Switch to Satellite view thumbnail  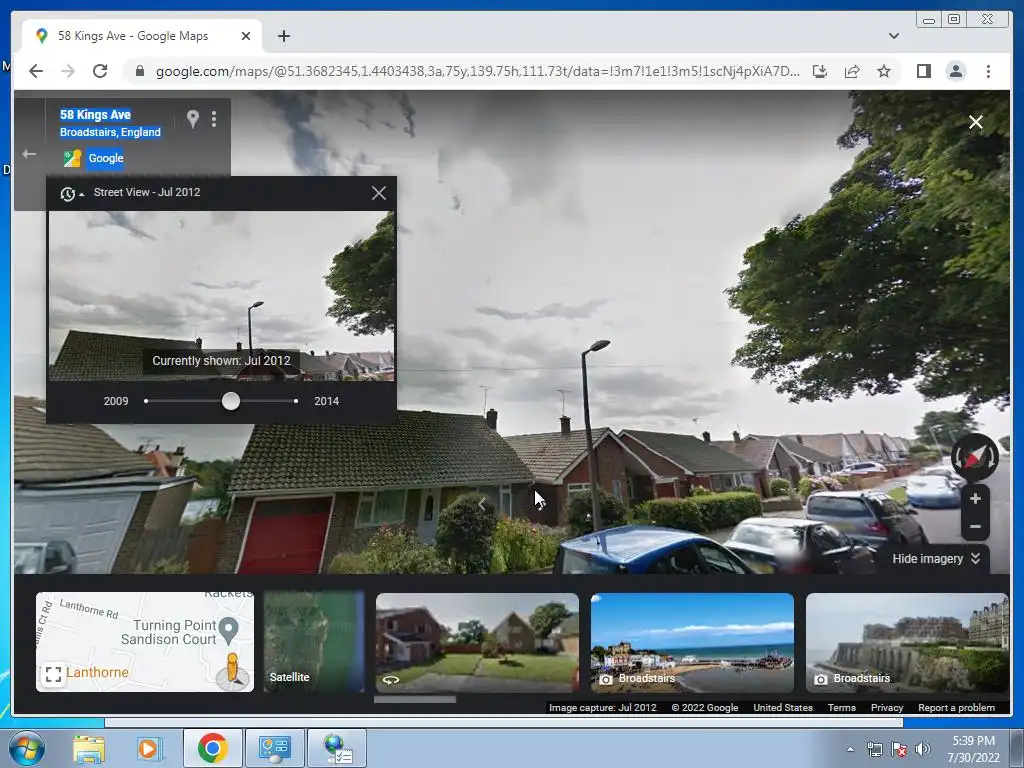[313, 642]
